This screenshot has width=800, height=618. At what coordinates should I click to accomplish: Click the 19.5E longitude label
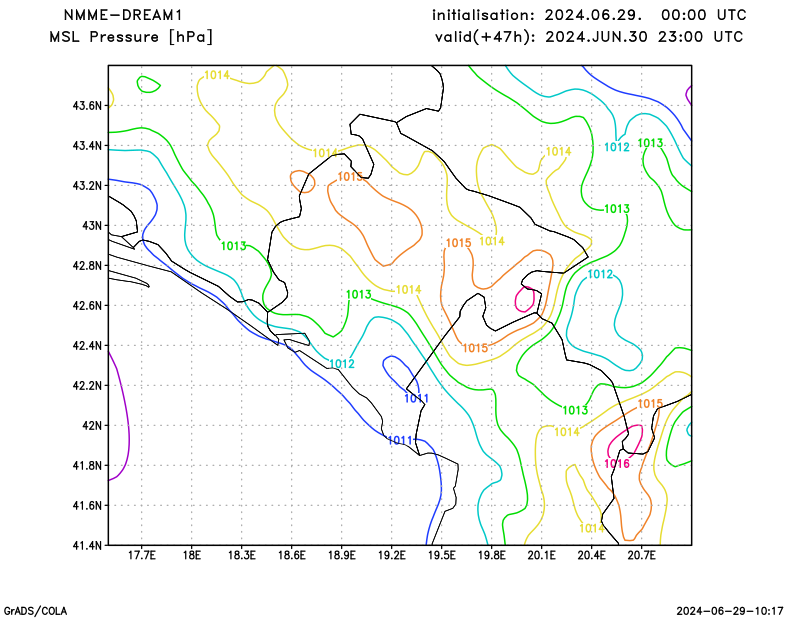pyautogui.click(x=441, y=555)
